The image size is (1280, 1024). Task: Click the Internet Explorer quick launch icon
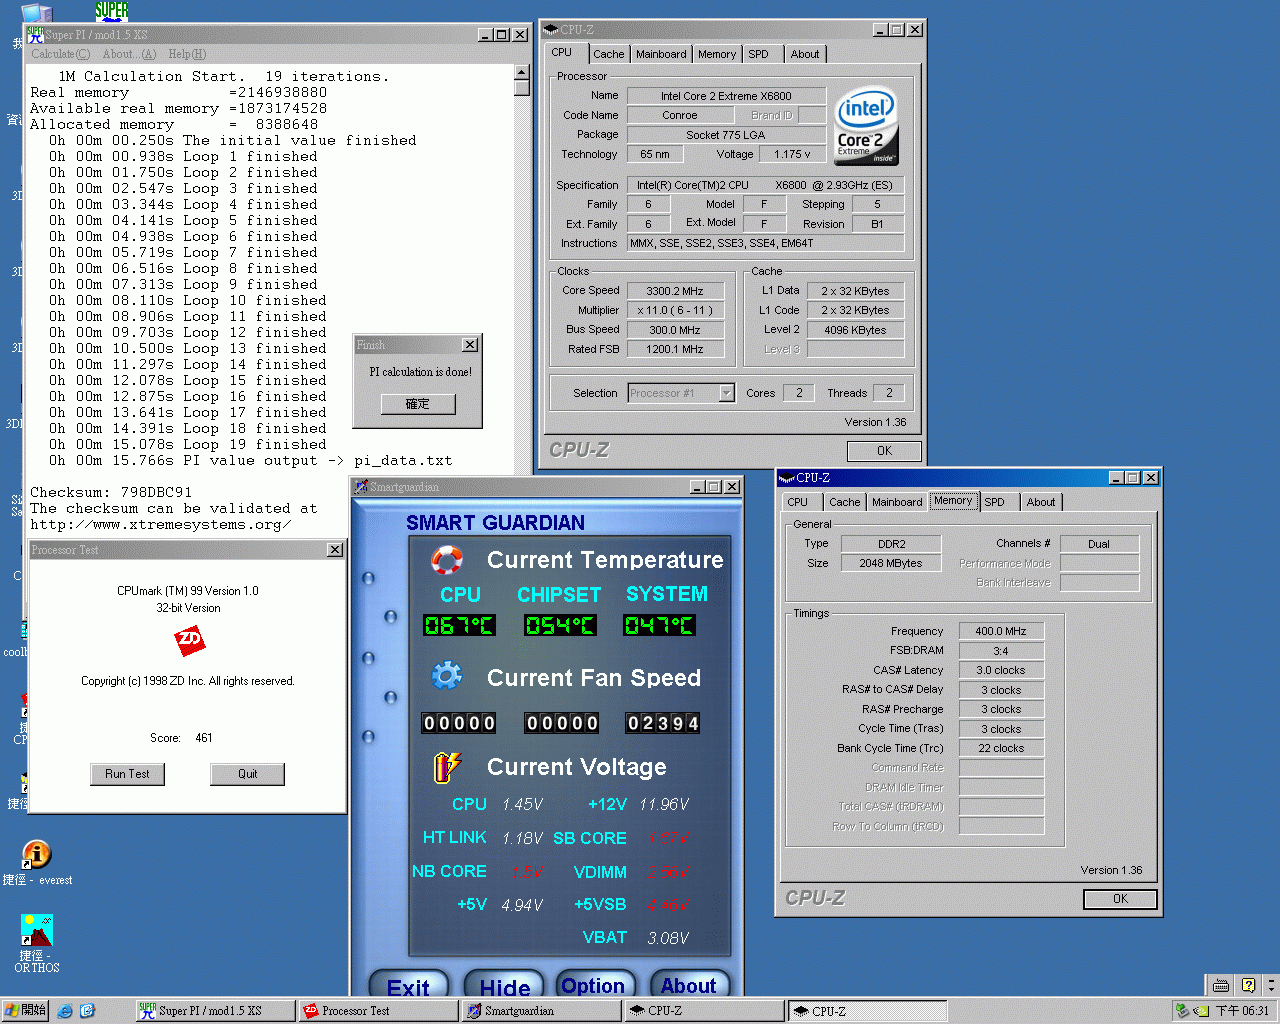[65, 1011]
